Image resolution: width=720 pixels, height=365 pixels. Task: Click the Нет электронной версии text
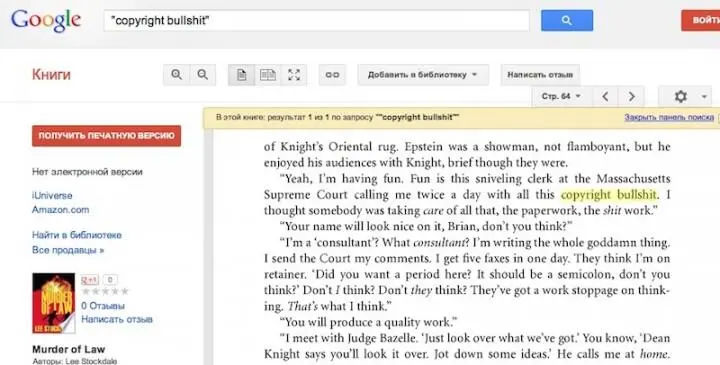click(x=87, y=172)
